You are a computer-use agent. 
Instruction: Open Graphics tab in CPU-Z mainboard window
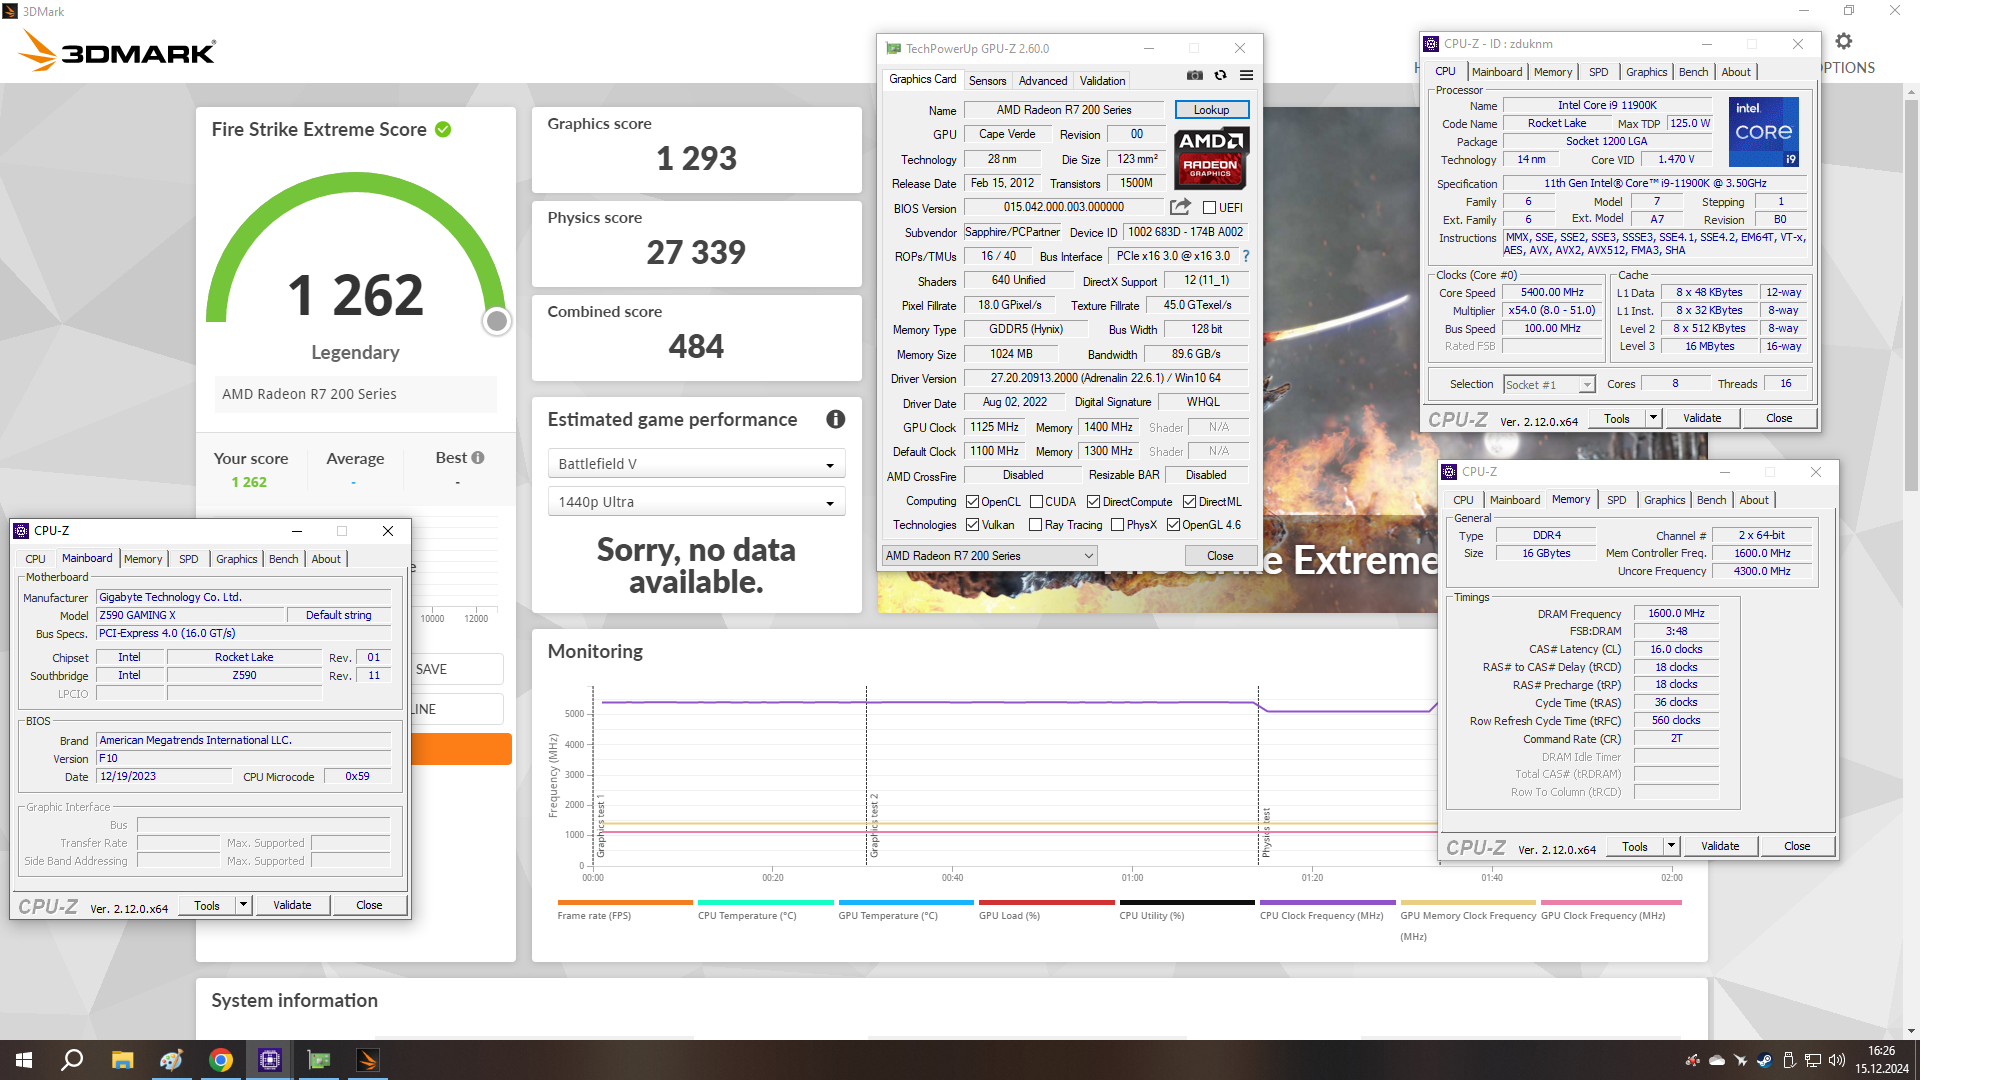237,559
